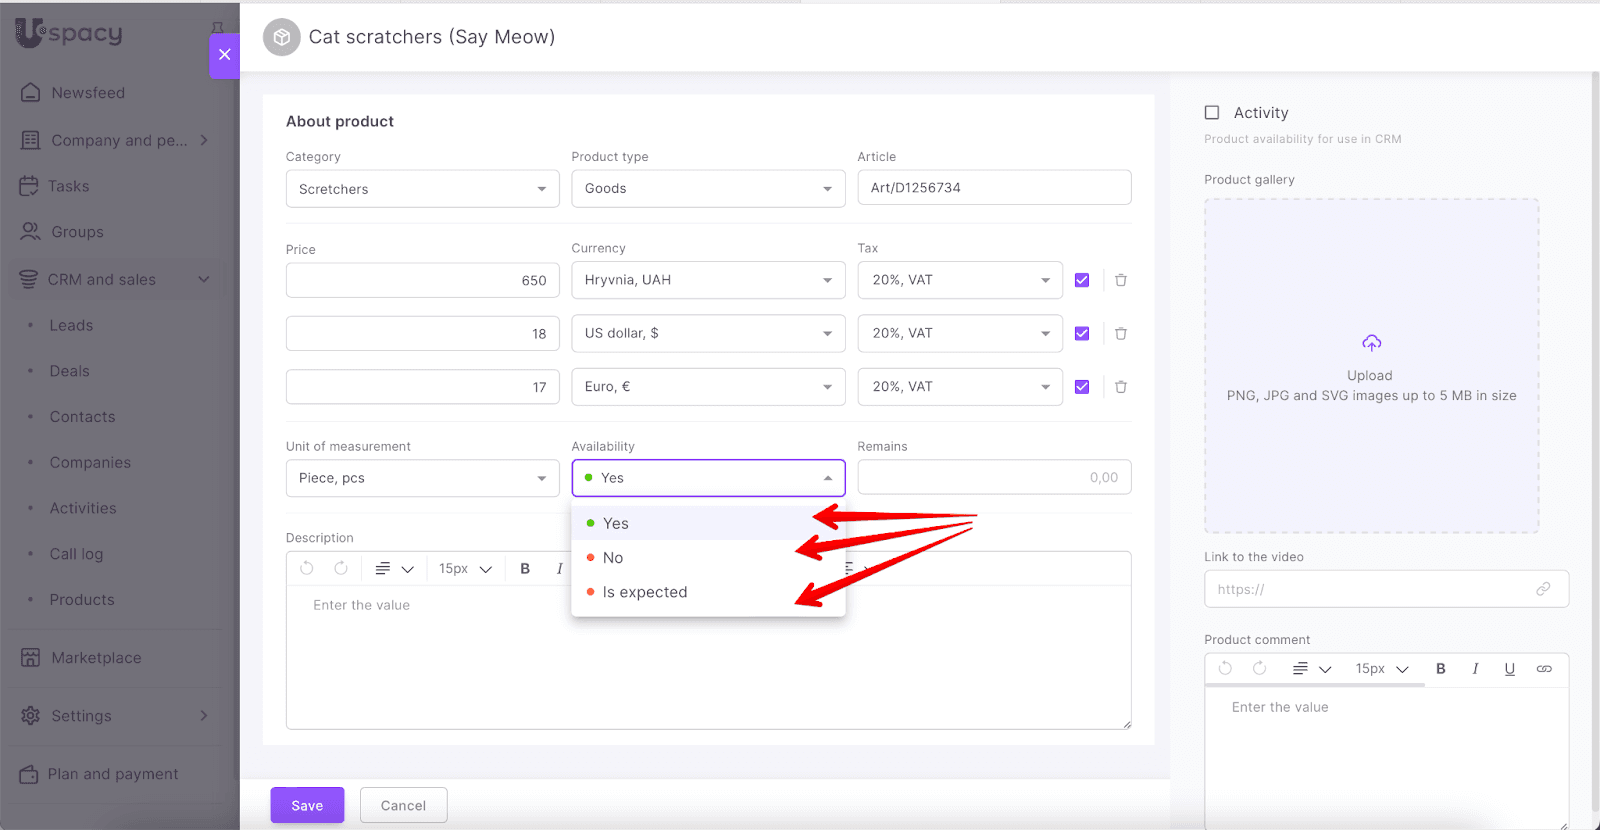Click upload cloud icon in product gallery
The image size is (1600, 830).
[x=1371, y=344]
